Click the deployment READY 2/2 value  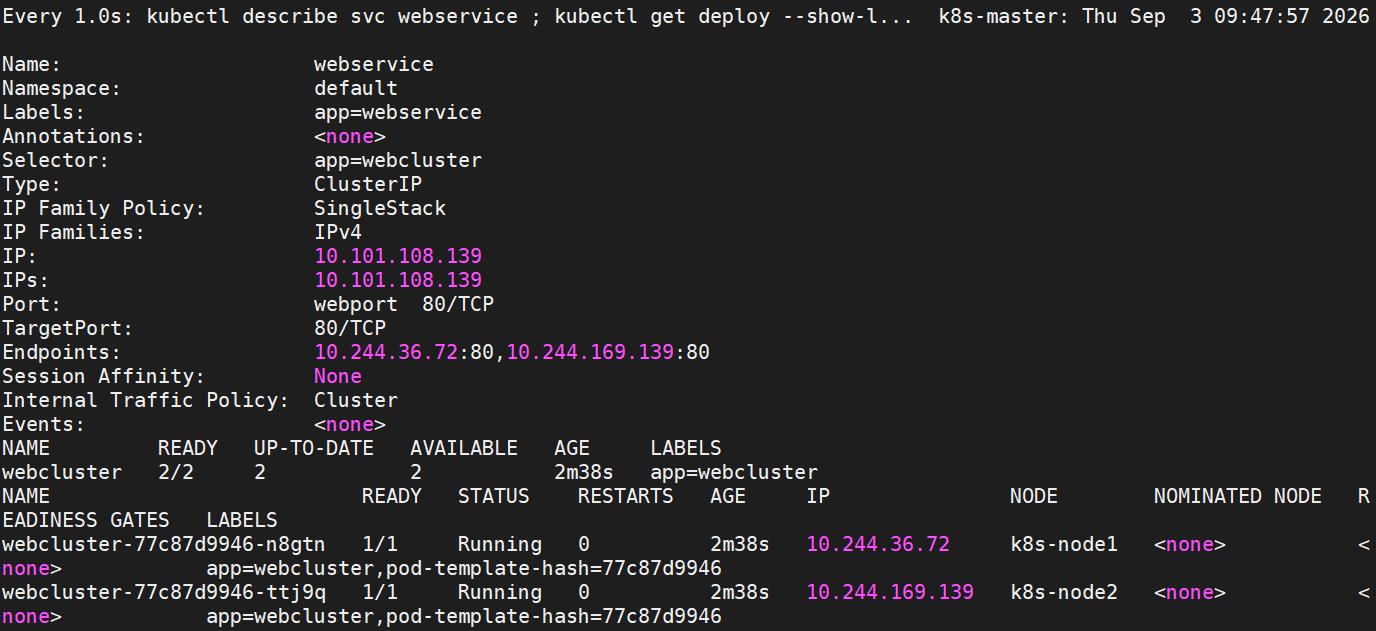pyautogui.click(x=176, y=472)
